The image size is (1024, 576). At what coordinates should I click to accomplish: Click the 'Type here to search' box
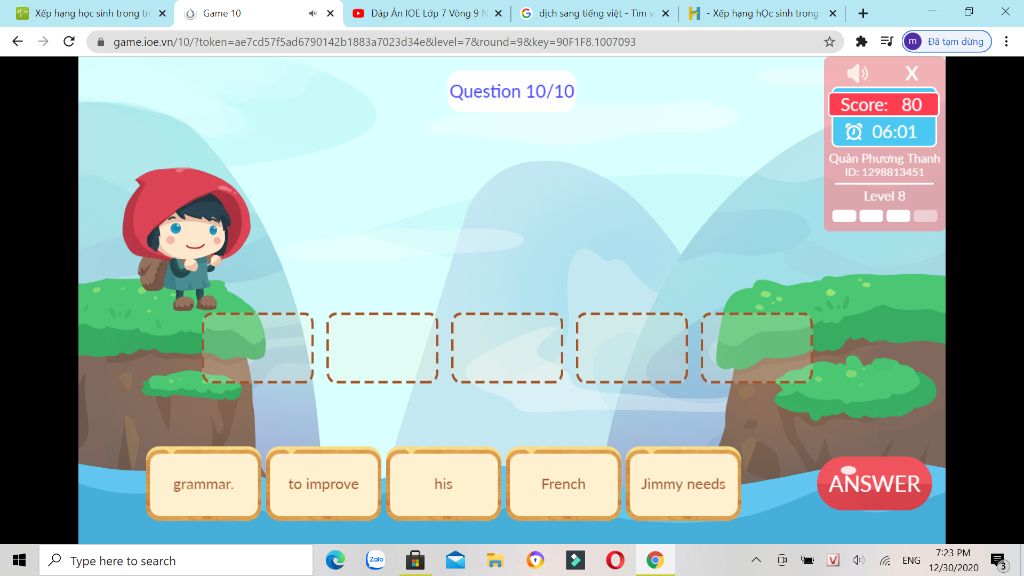click(176, 560)
